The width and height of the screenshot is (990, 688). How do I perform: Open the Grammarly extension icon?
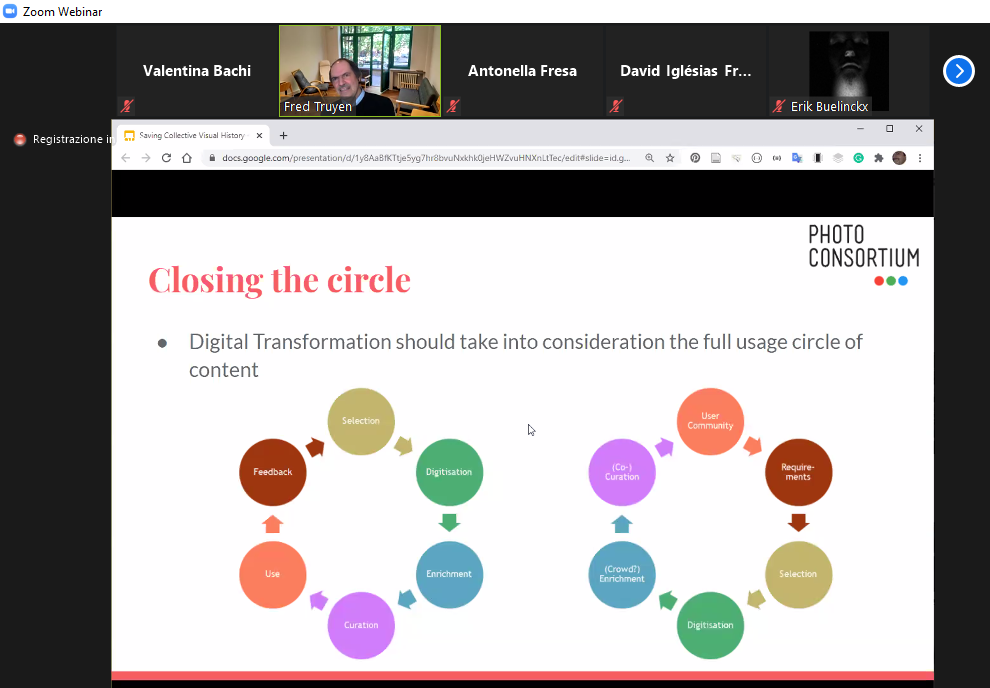(858, 158)
